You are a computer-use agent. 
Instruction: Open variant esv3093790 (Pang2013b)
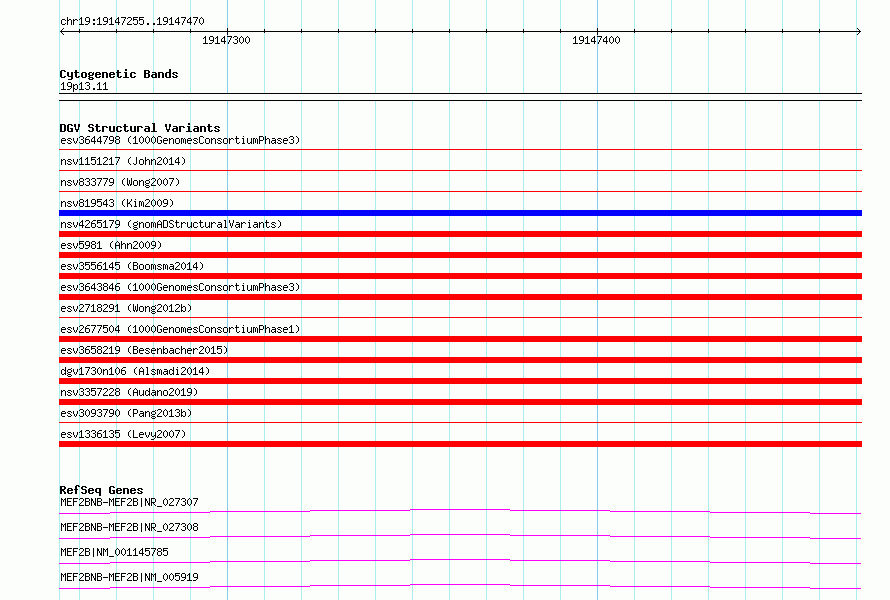(x=126, y=413)
